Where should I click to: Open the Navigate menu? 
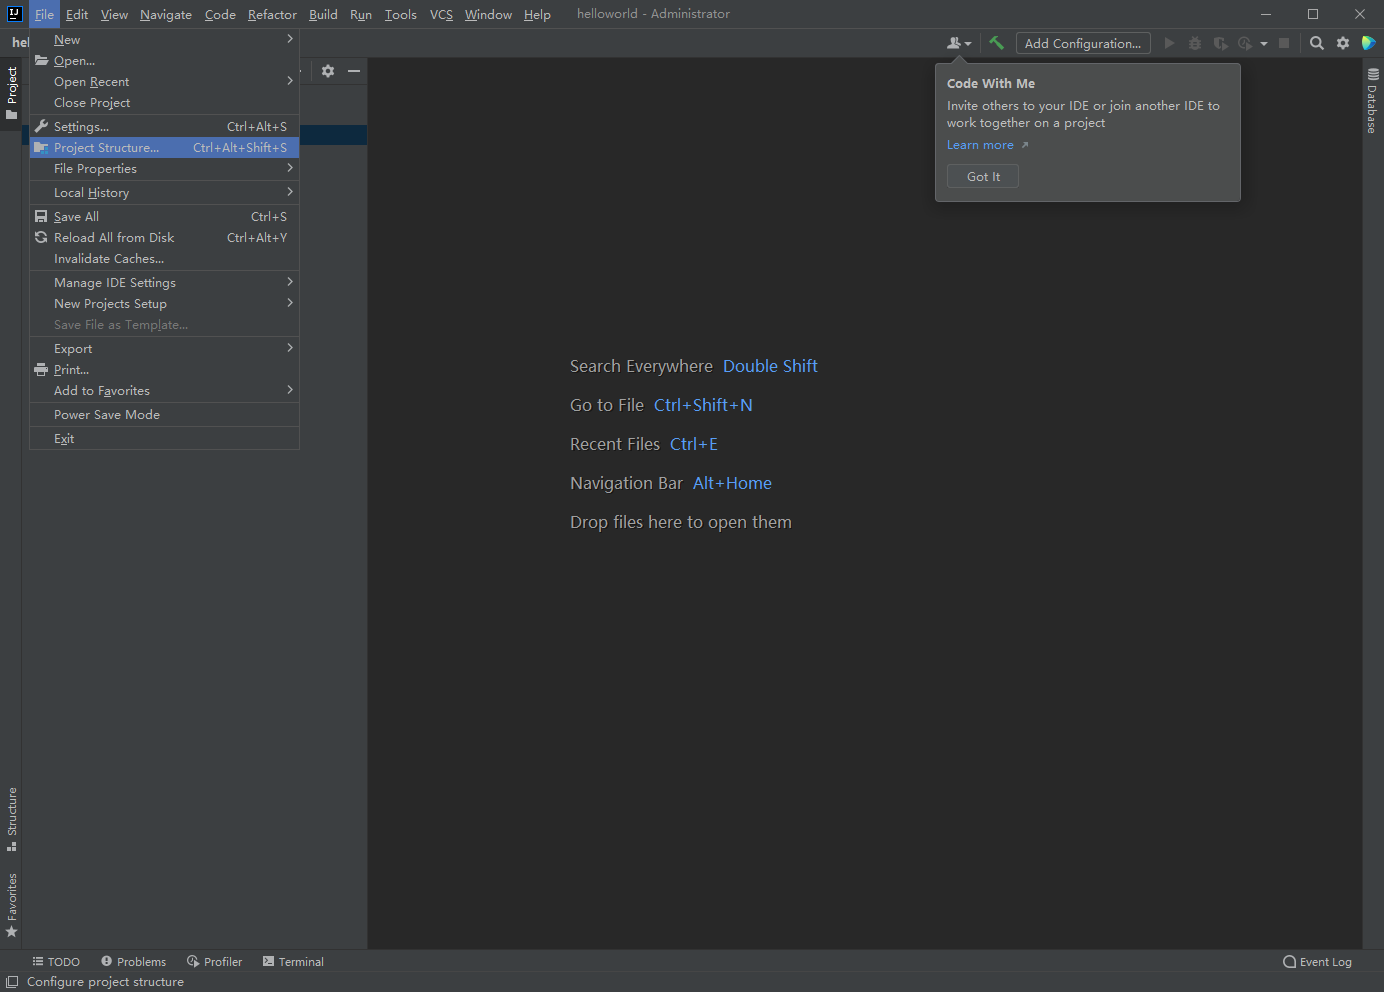click(166, 14)
